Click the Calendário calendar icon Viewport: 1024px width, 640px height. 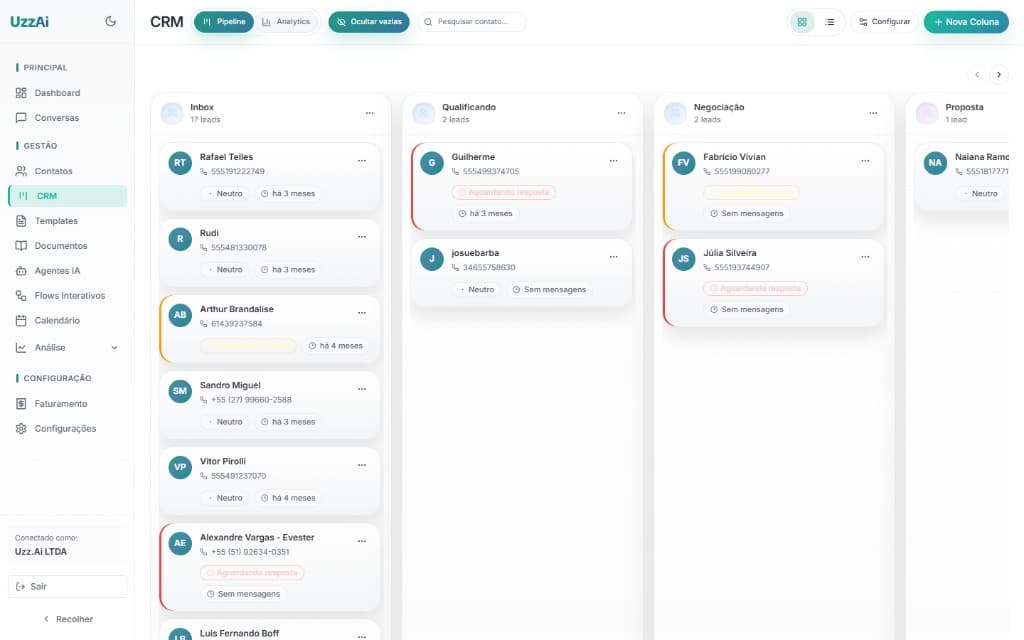(21, 320)
